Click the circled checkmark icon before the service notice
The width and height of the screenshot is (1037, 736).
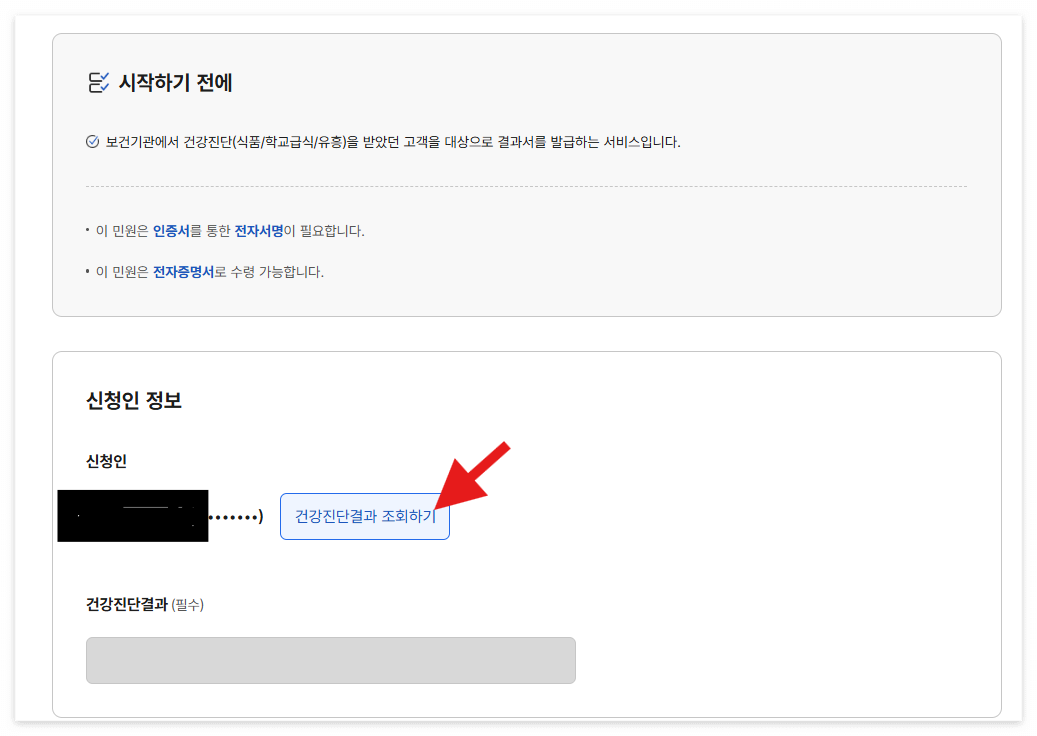click(x=91, y=142)
